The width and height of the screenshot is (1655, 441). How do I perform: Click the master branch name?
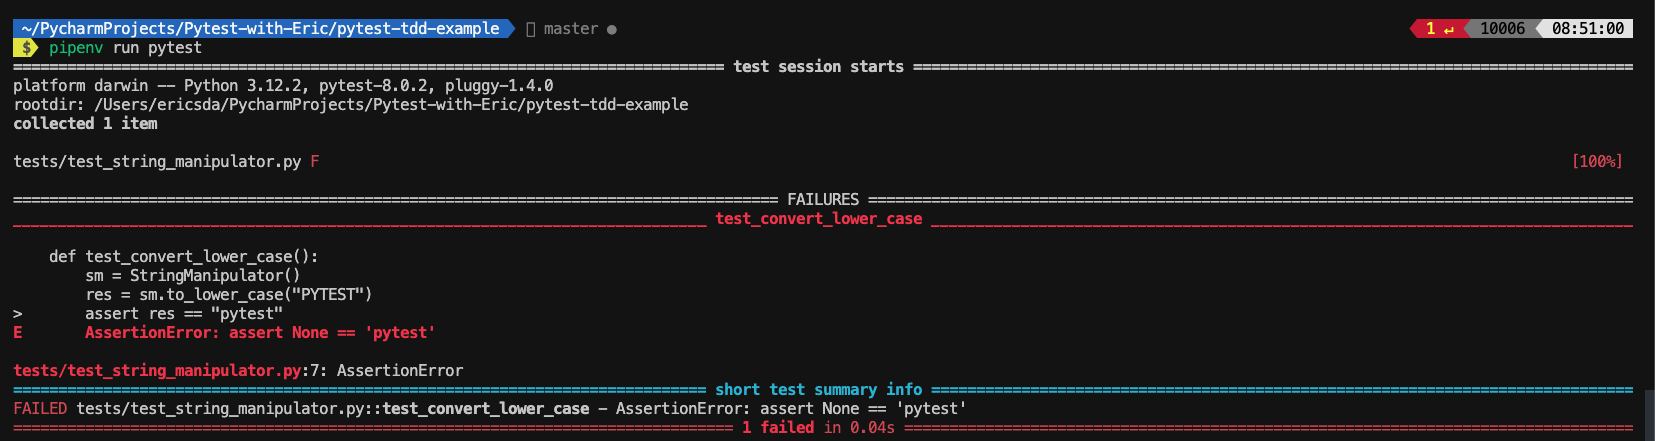point(570,29)
